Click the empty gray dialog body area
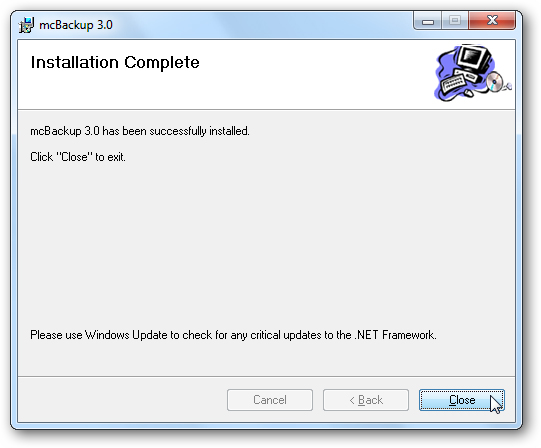 266,242
